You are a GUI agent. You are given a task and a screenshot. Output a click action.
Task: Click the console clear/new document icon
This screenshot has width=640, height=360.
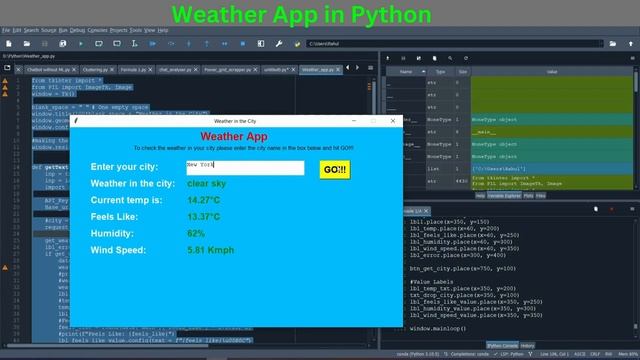click(596, 209)
